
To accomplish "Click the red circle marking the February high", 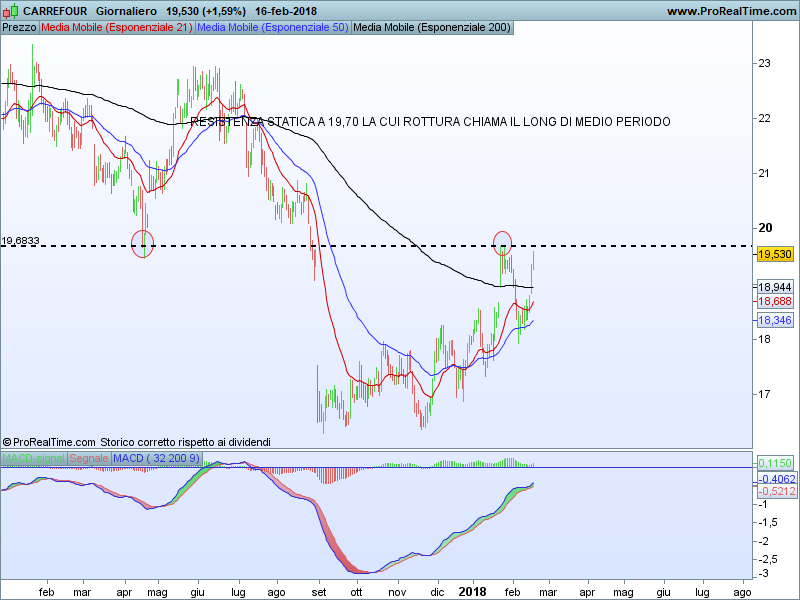I will pos(503,242).
